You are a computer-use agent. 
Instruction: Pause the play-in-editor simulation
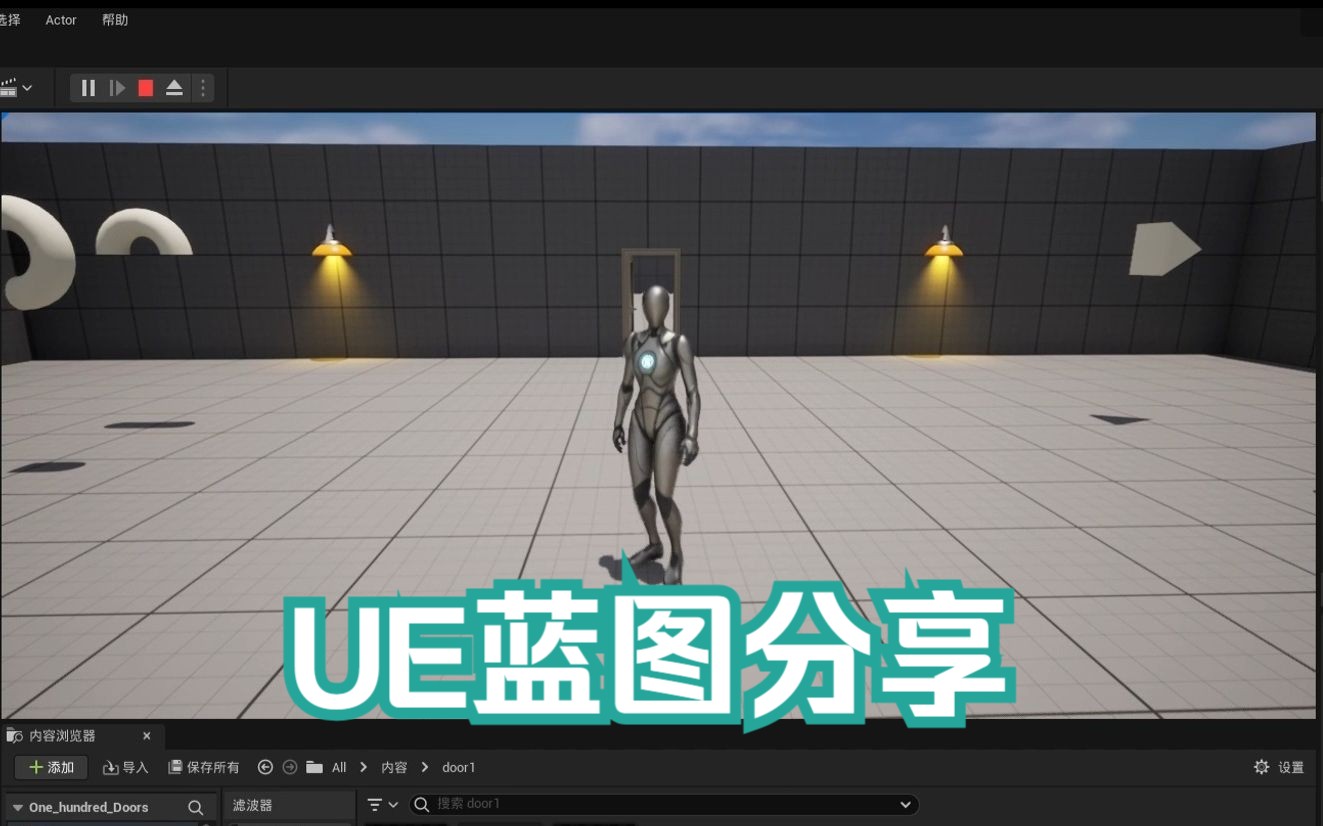point(88,88)
